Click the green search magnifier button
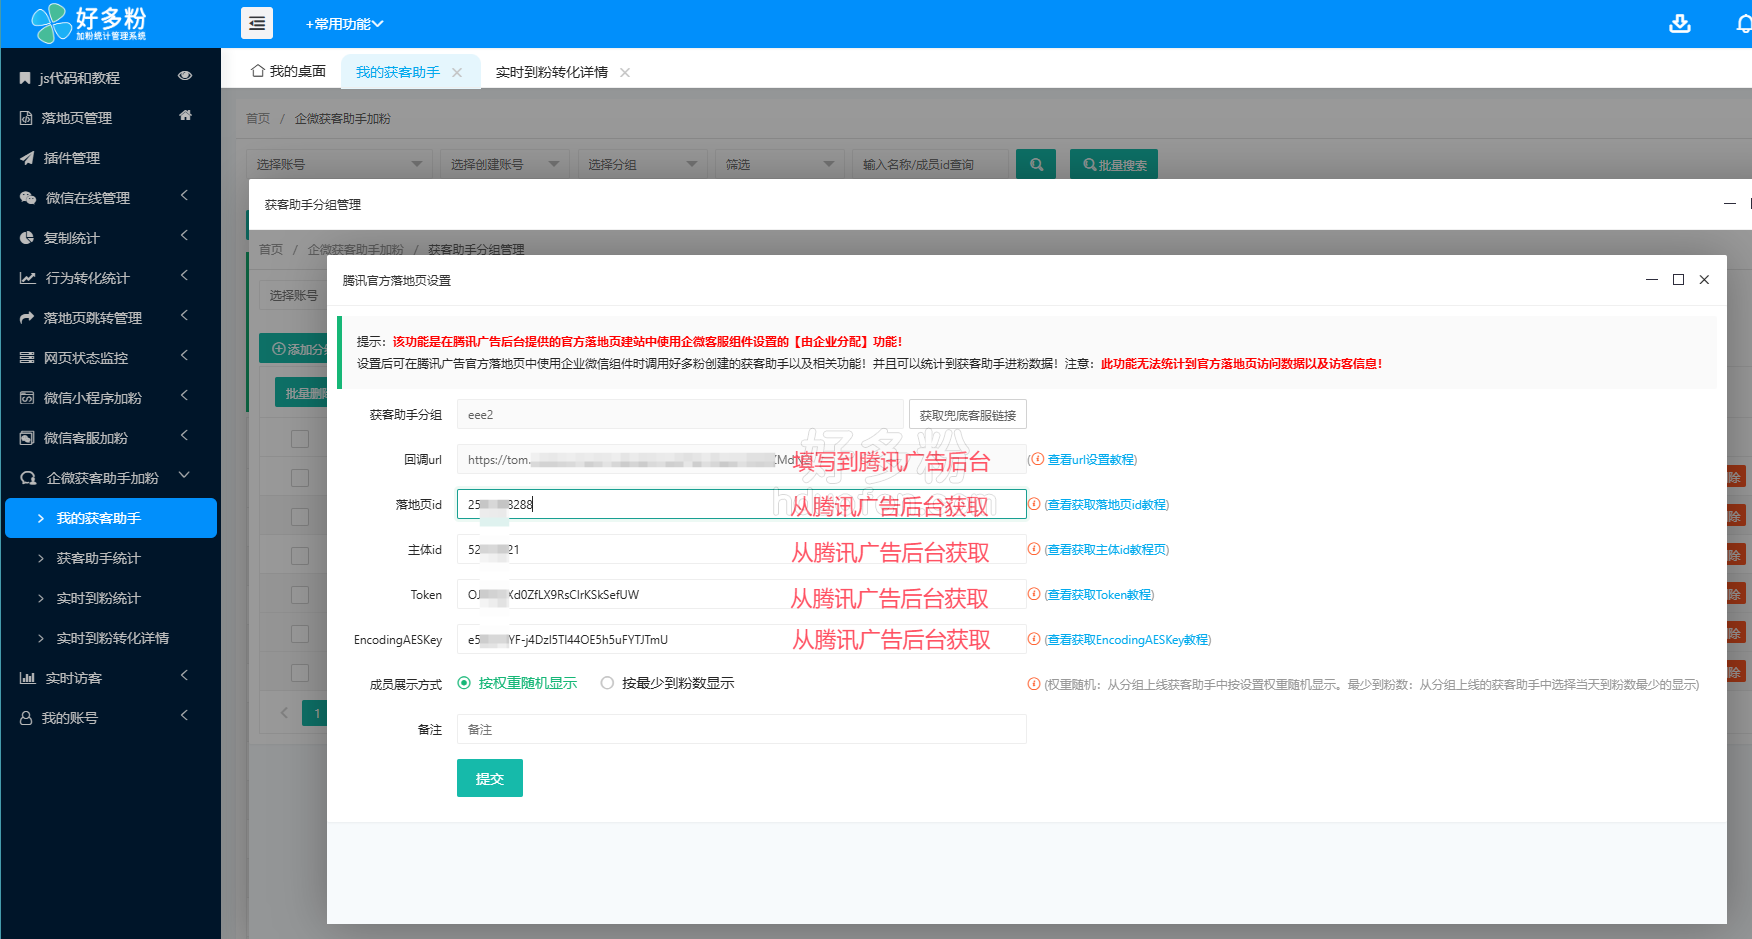This screenshot has height=939, width=1752. click(x=1036, y=164)
